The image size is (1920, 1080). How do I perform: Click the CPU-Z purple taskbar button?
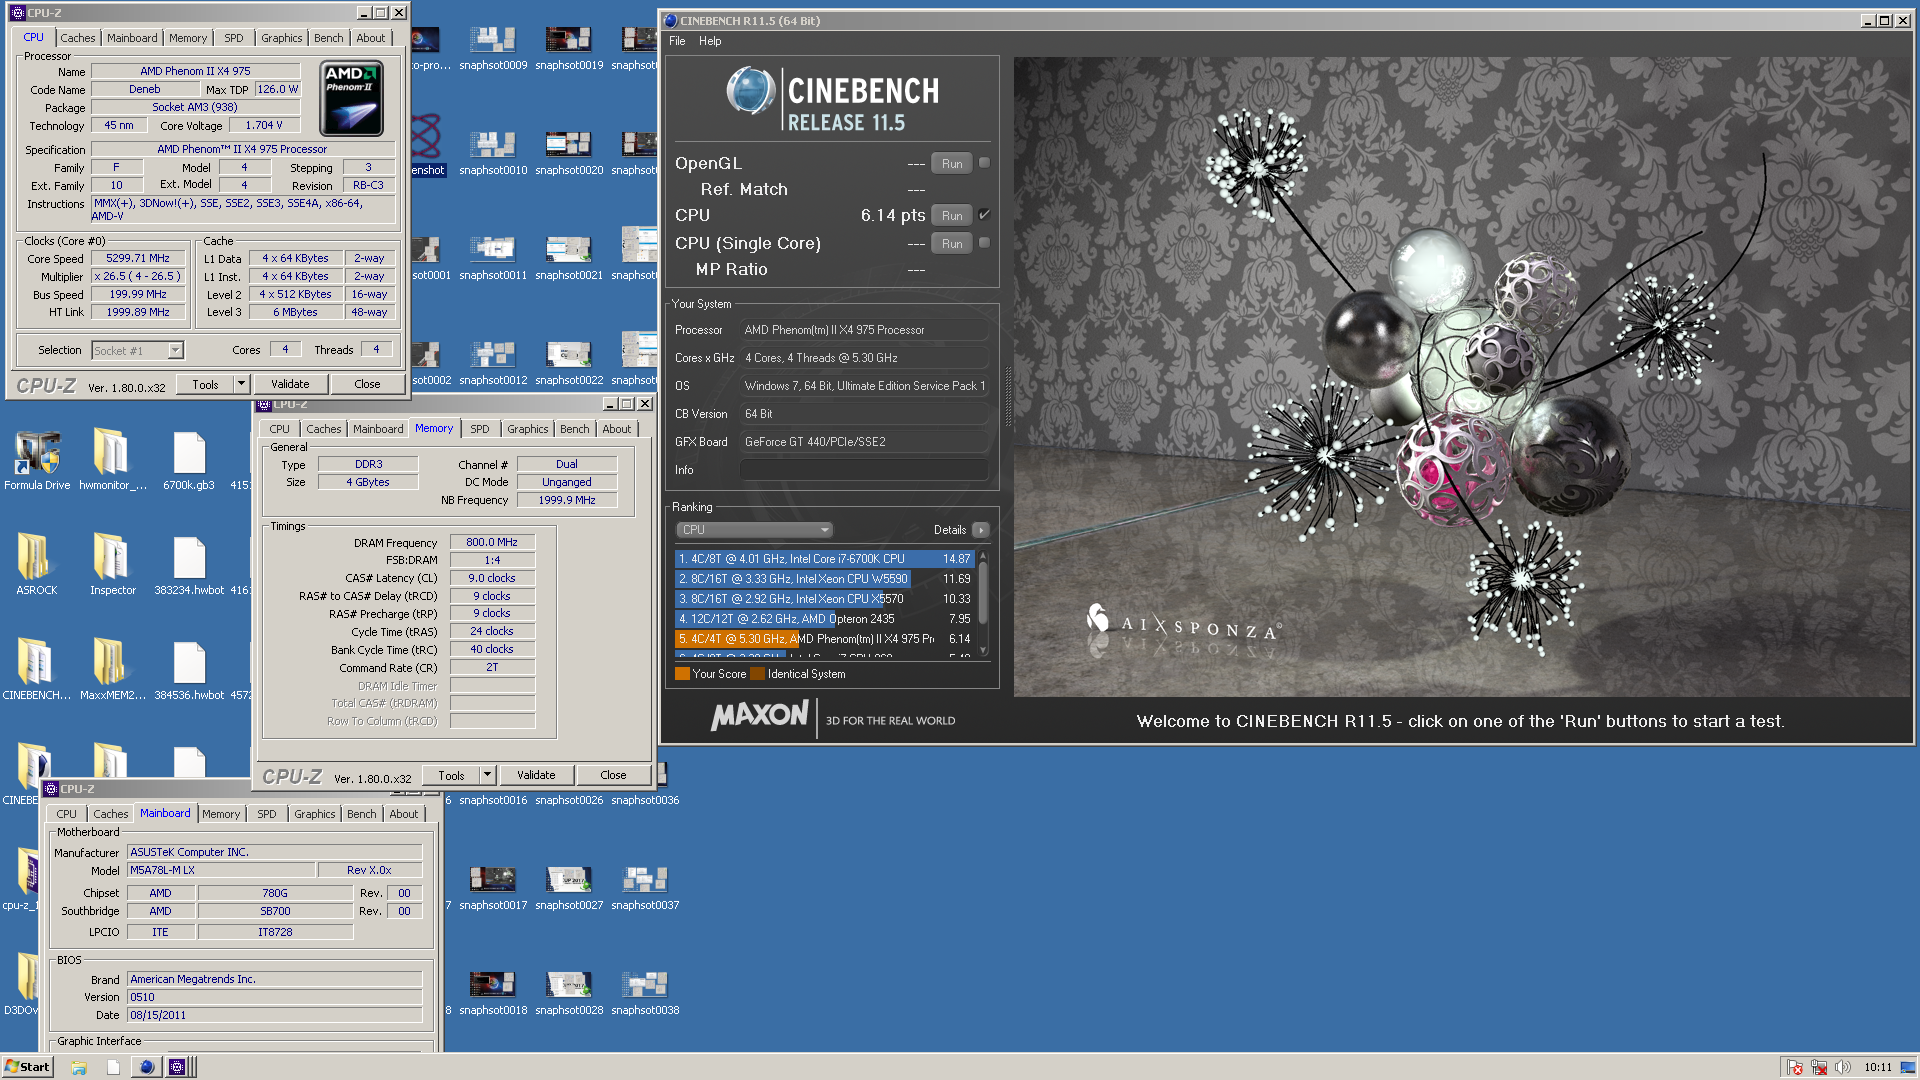click(x=177, y=1067)
